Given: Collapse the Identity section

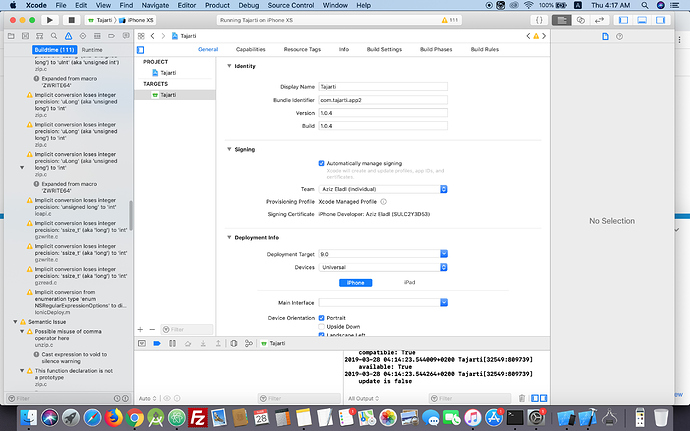Looking at the screenshot, I should (229, 66).
